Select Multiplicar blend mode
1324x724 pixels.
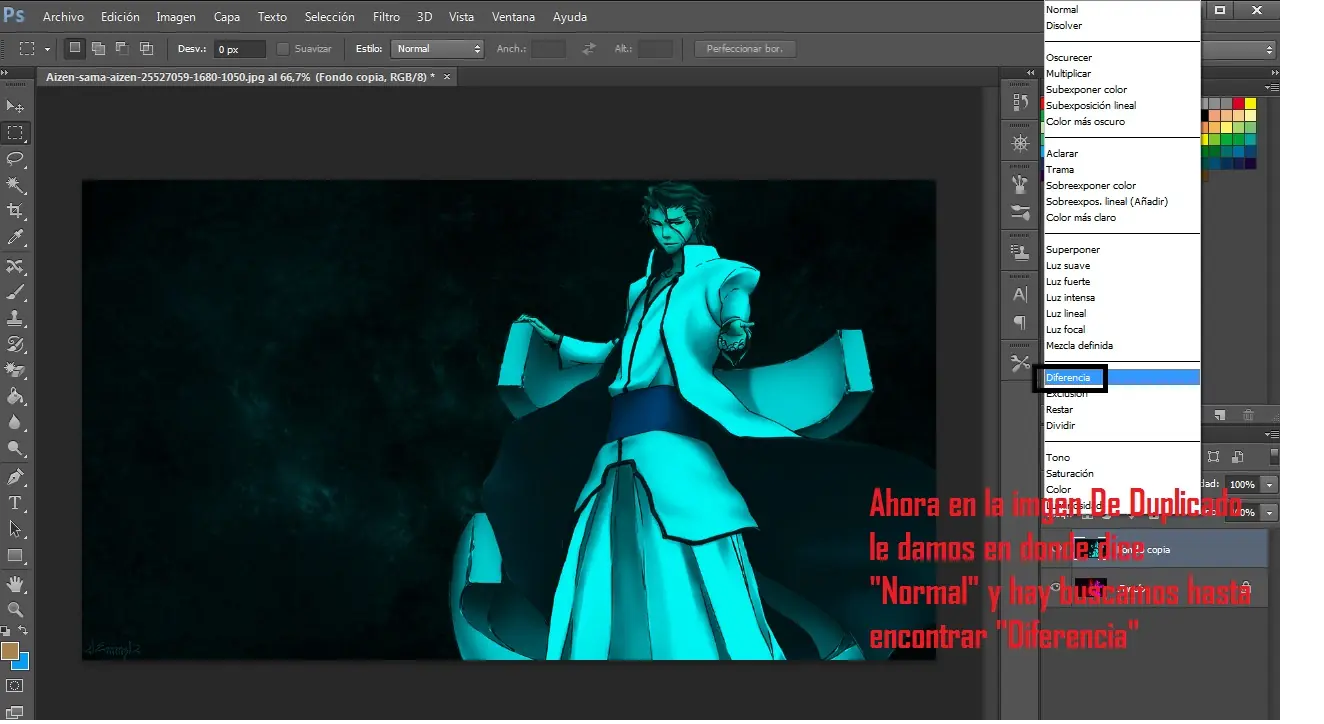click(1122, 73)
